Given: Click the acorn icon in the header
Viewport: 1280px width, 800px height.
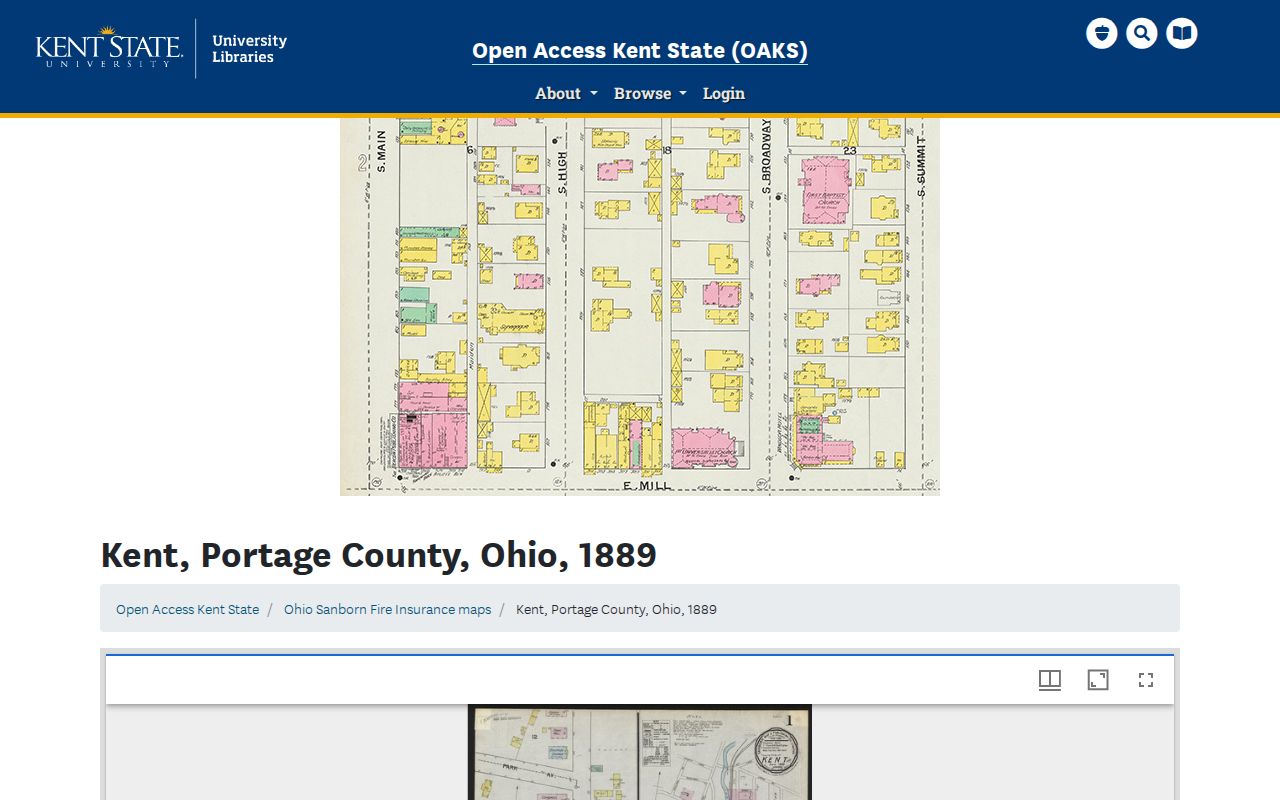Looking at the screenshot, I should (x=1101, y=33).
